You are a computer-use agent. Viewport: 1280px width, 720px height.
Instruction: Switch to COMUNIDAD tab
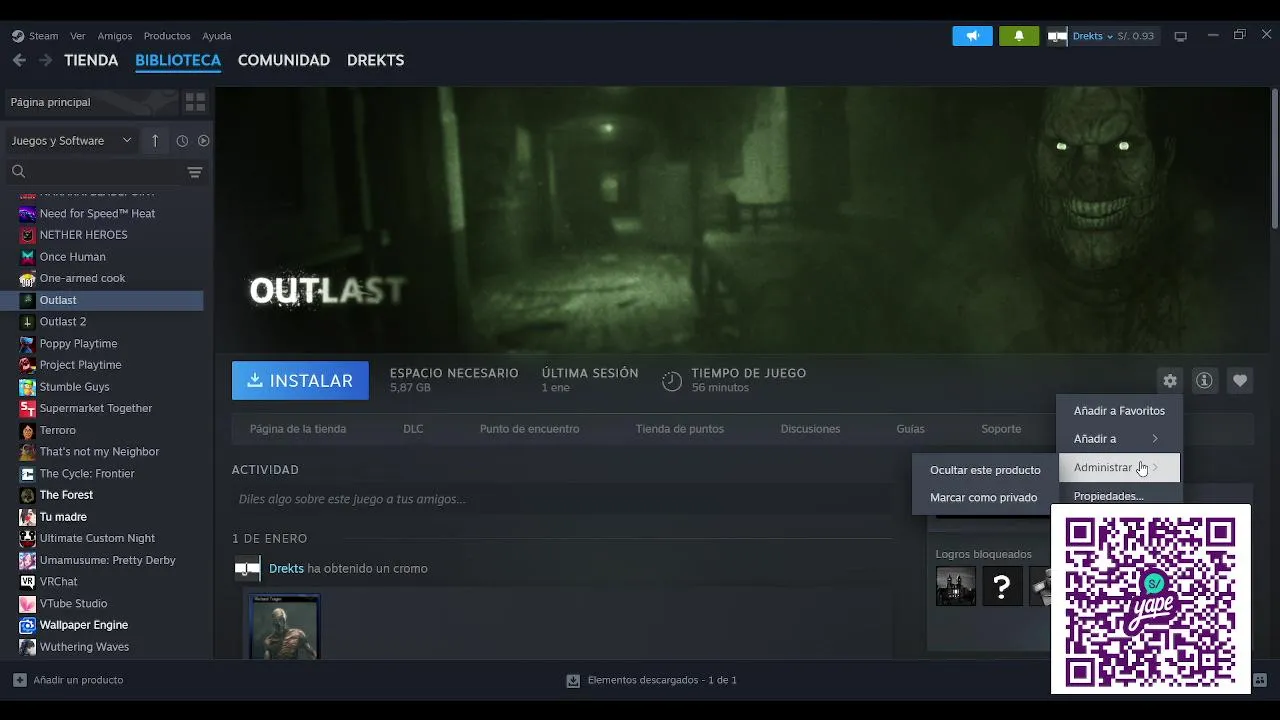(x=284, y=60)
